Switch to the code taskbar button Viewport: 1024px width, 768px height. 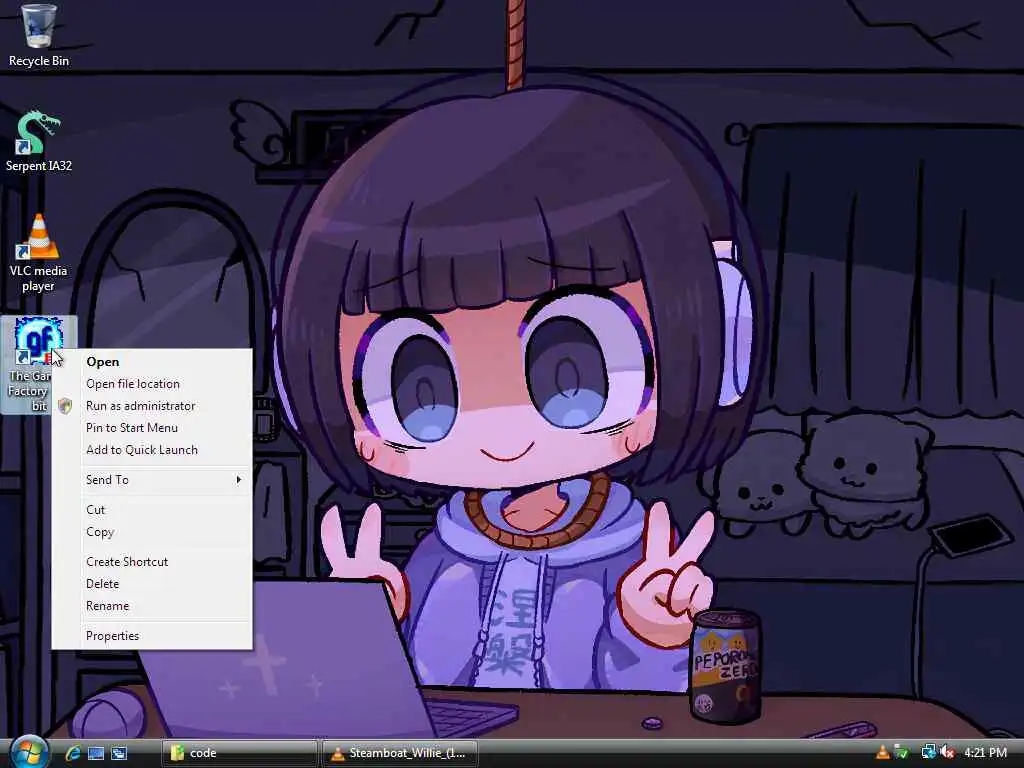click(x=239, y=753)
